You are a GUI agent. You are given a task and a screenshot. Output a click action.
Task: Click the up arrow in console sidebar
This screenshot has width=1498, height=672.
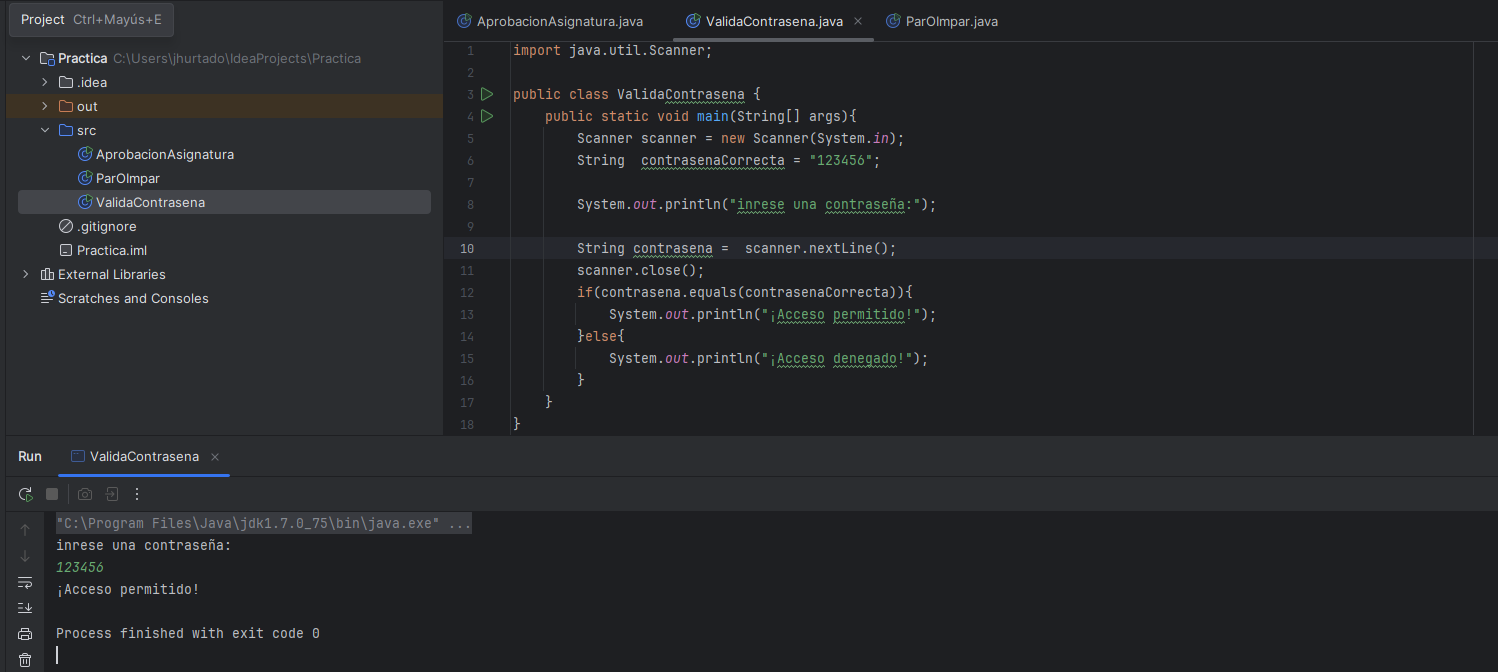click(x=25, y=530)
